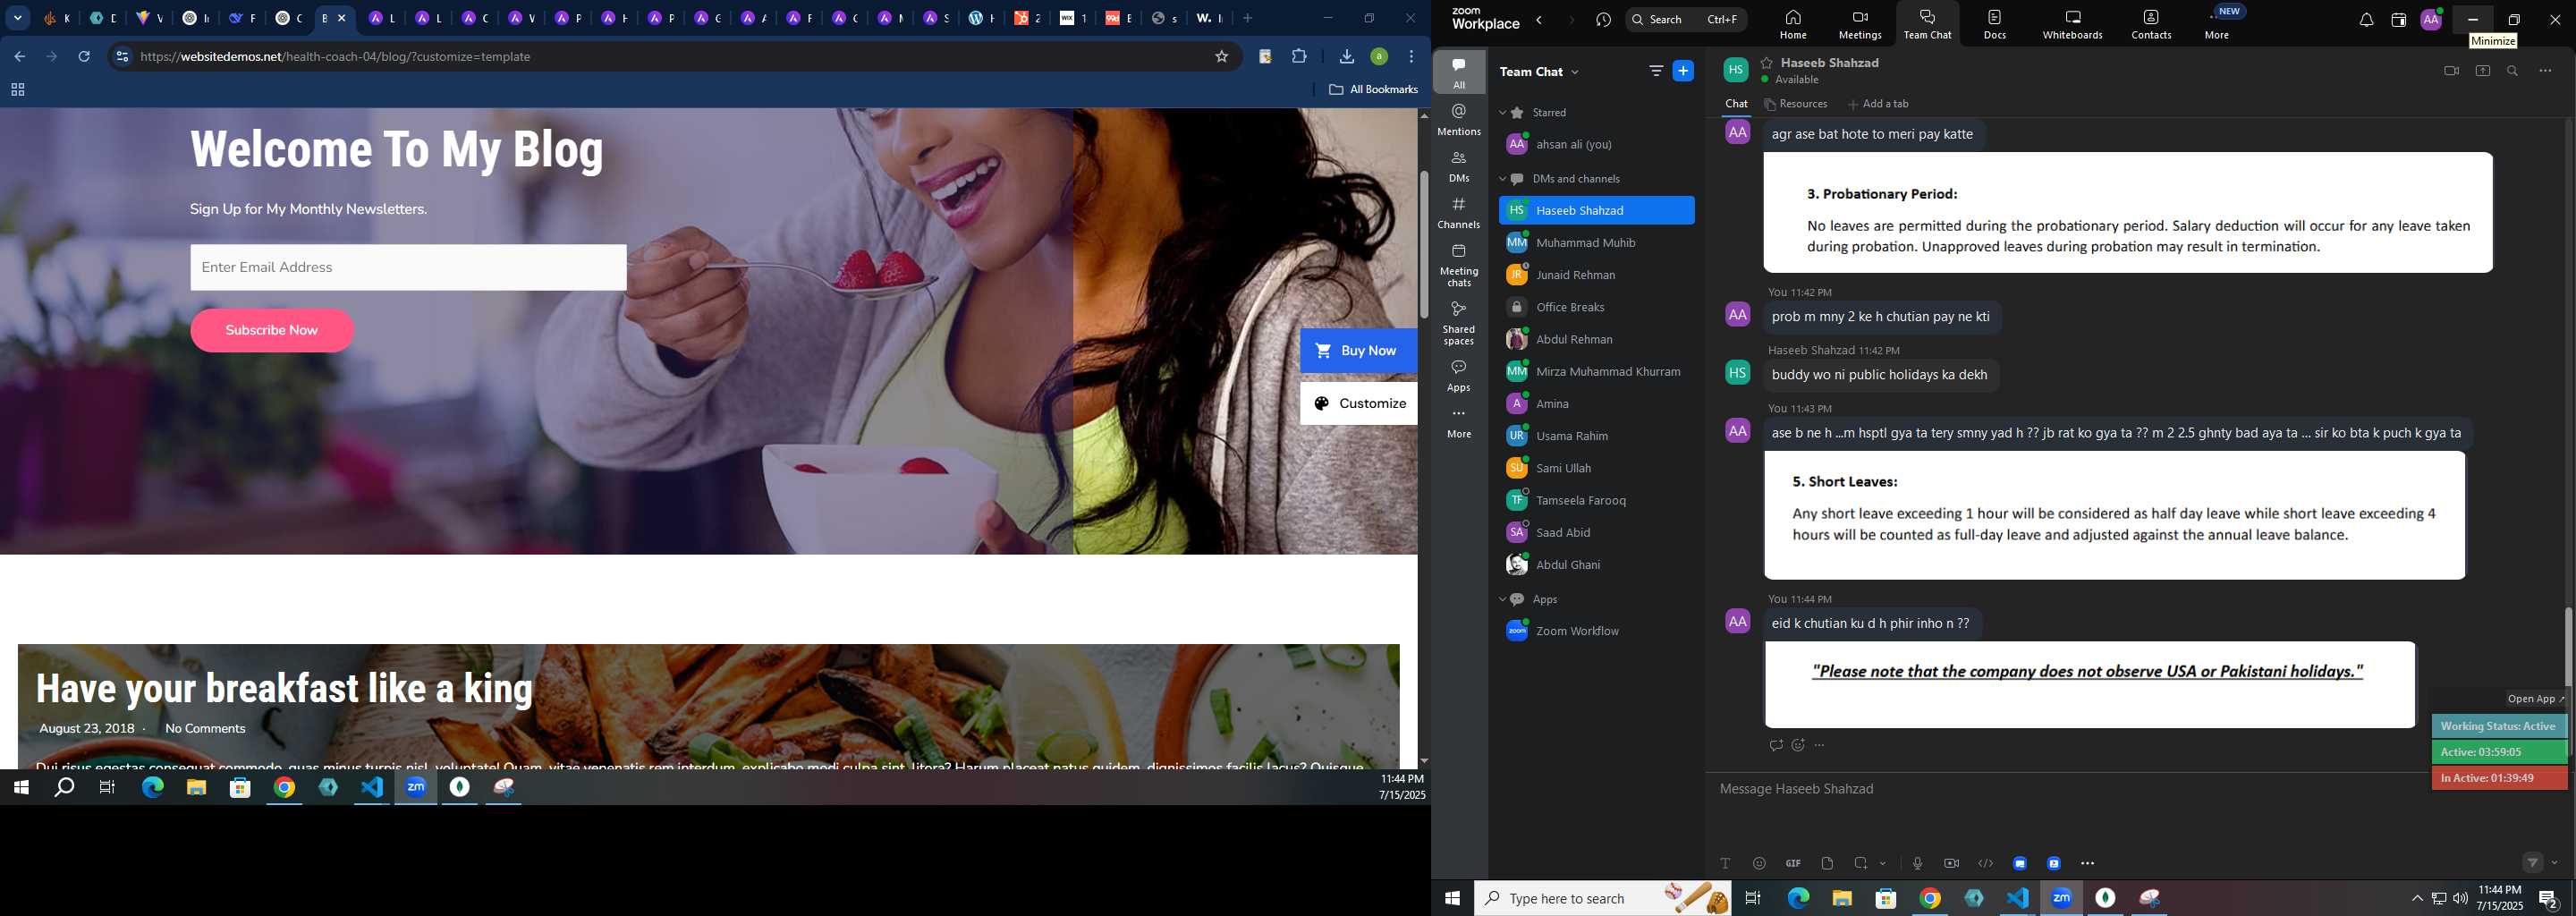Open the More menu with NEW badge
Viewport: 2576px width, 916px height.
point(2218,24)
